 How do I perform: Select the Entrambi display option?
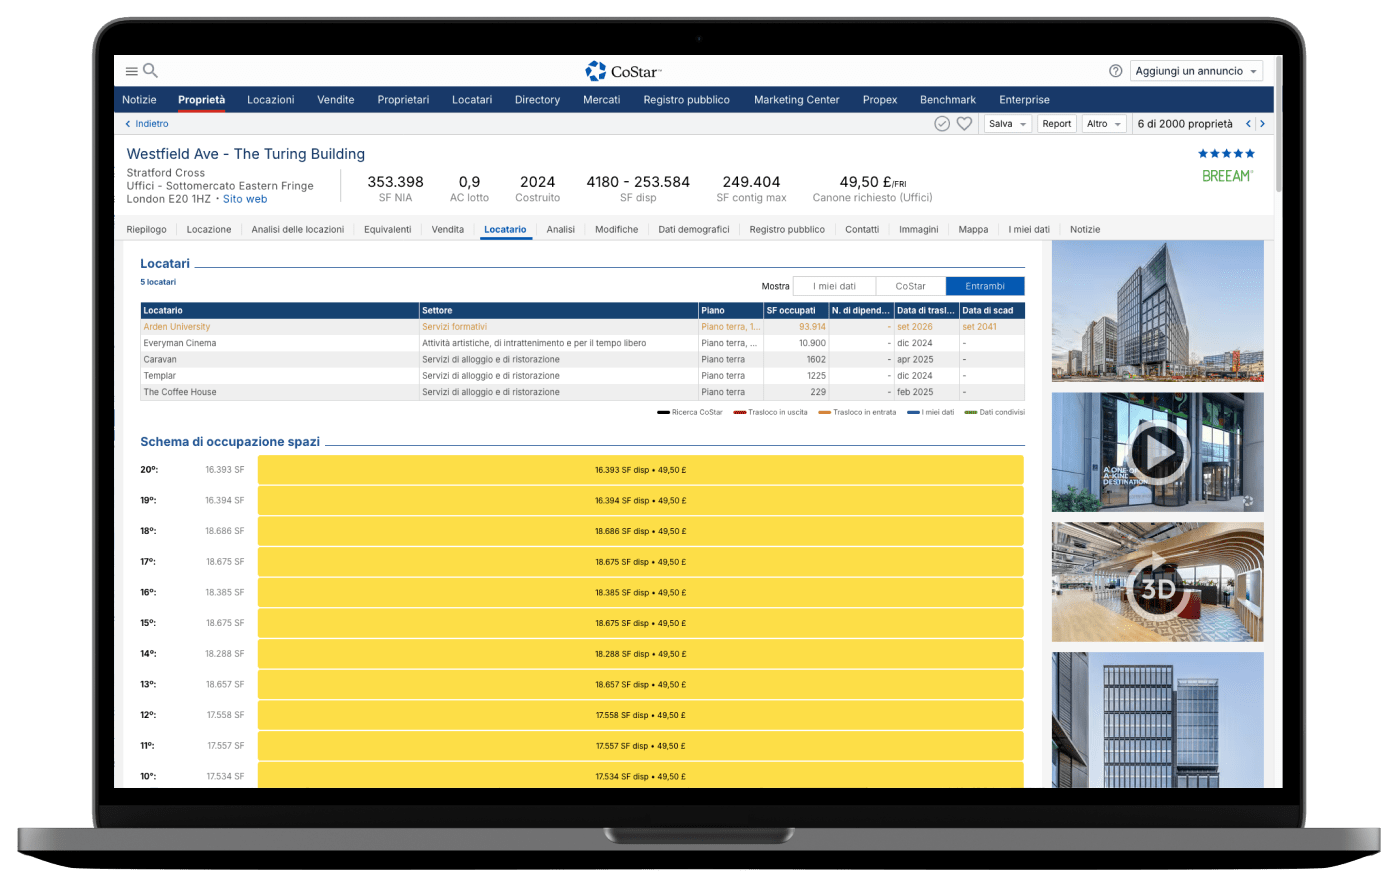tap(985, 286)
